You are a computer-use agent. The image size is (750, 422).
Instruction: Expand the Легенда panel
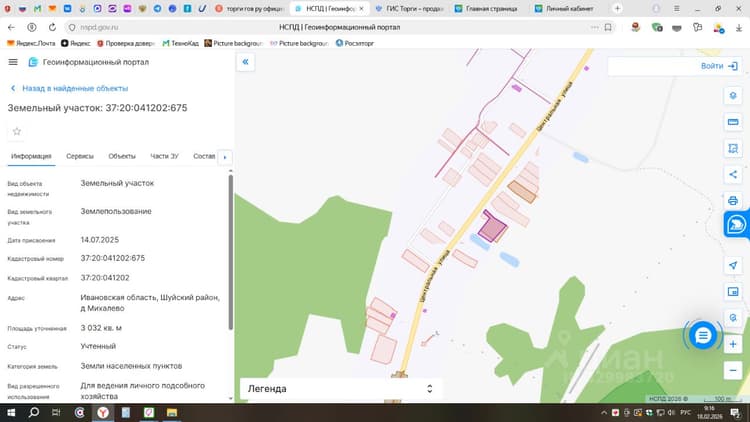point(341,389)
